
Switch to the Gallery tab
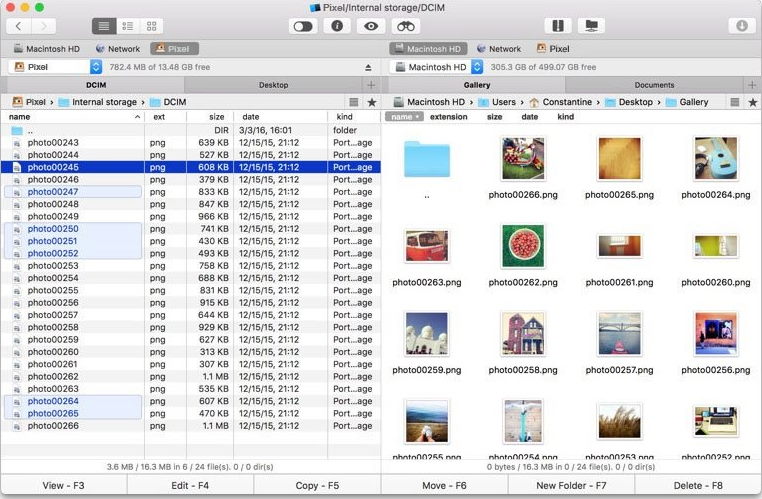coord(477,85)
